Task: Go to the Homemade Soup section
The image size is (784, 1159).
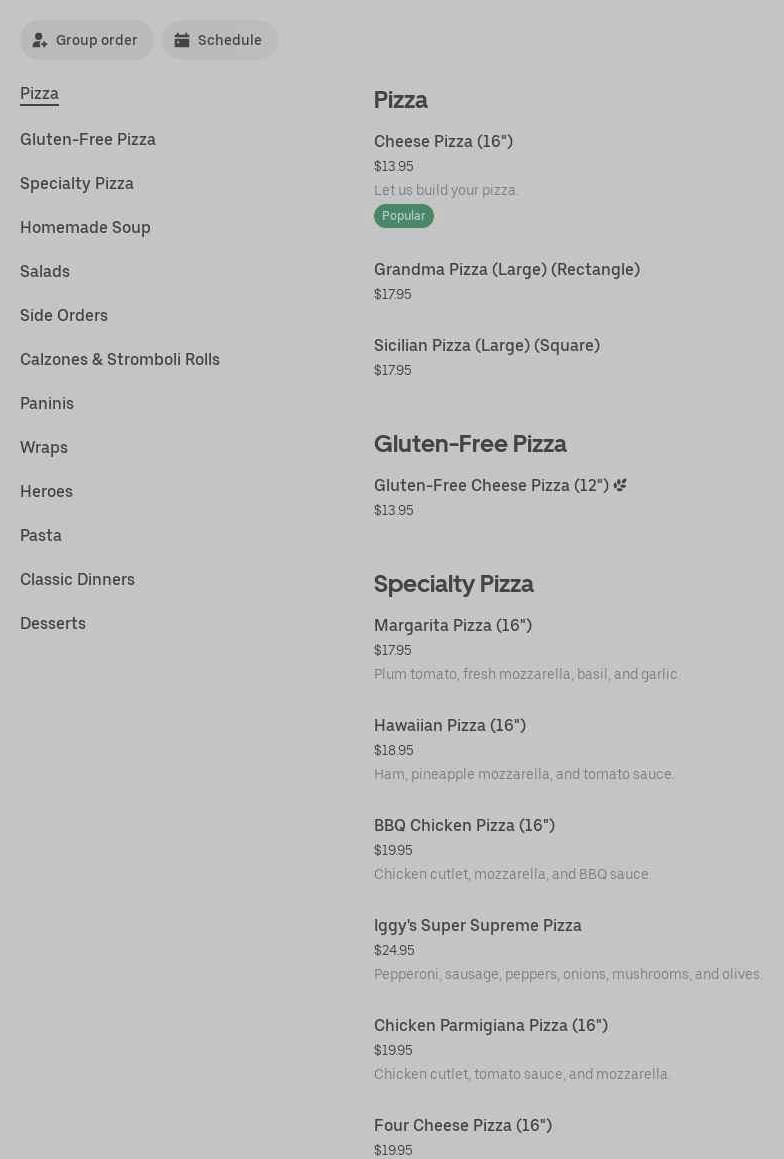Action: [85, 227]
